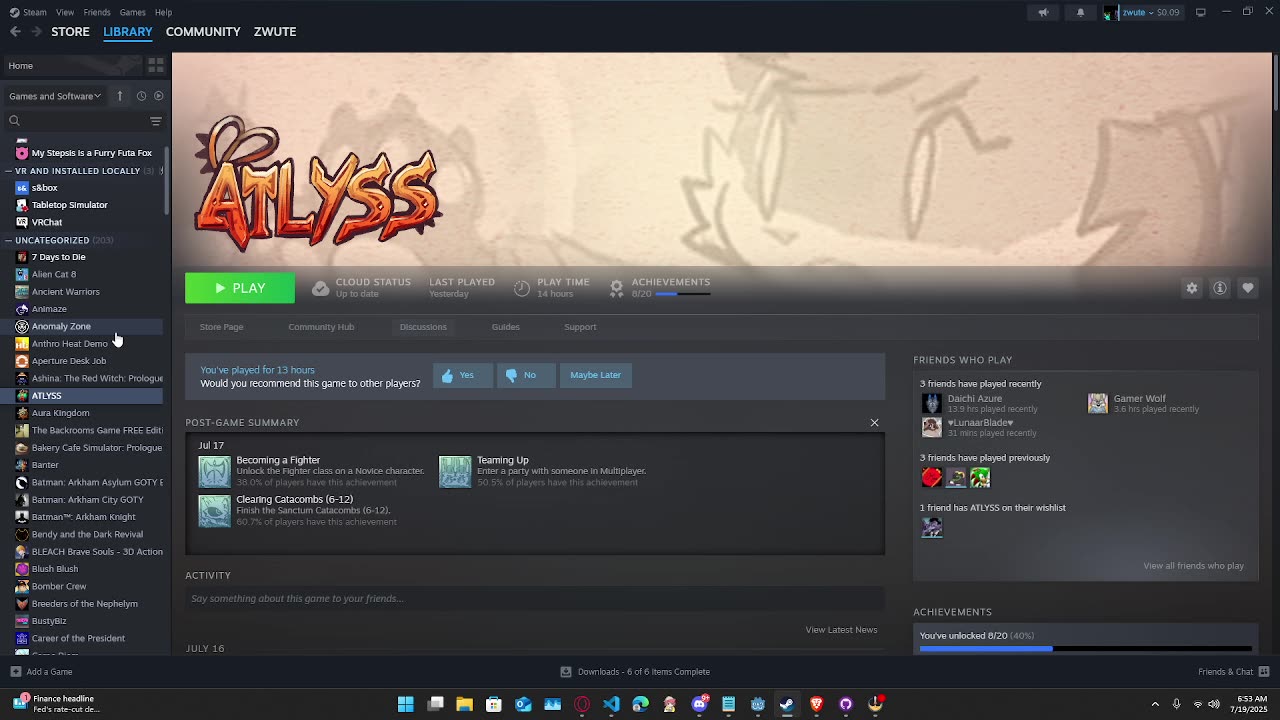This screenshot has width=1280, height=720.
Task: Open Visual Studio Code from taskbar
Action: point(611,704)
